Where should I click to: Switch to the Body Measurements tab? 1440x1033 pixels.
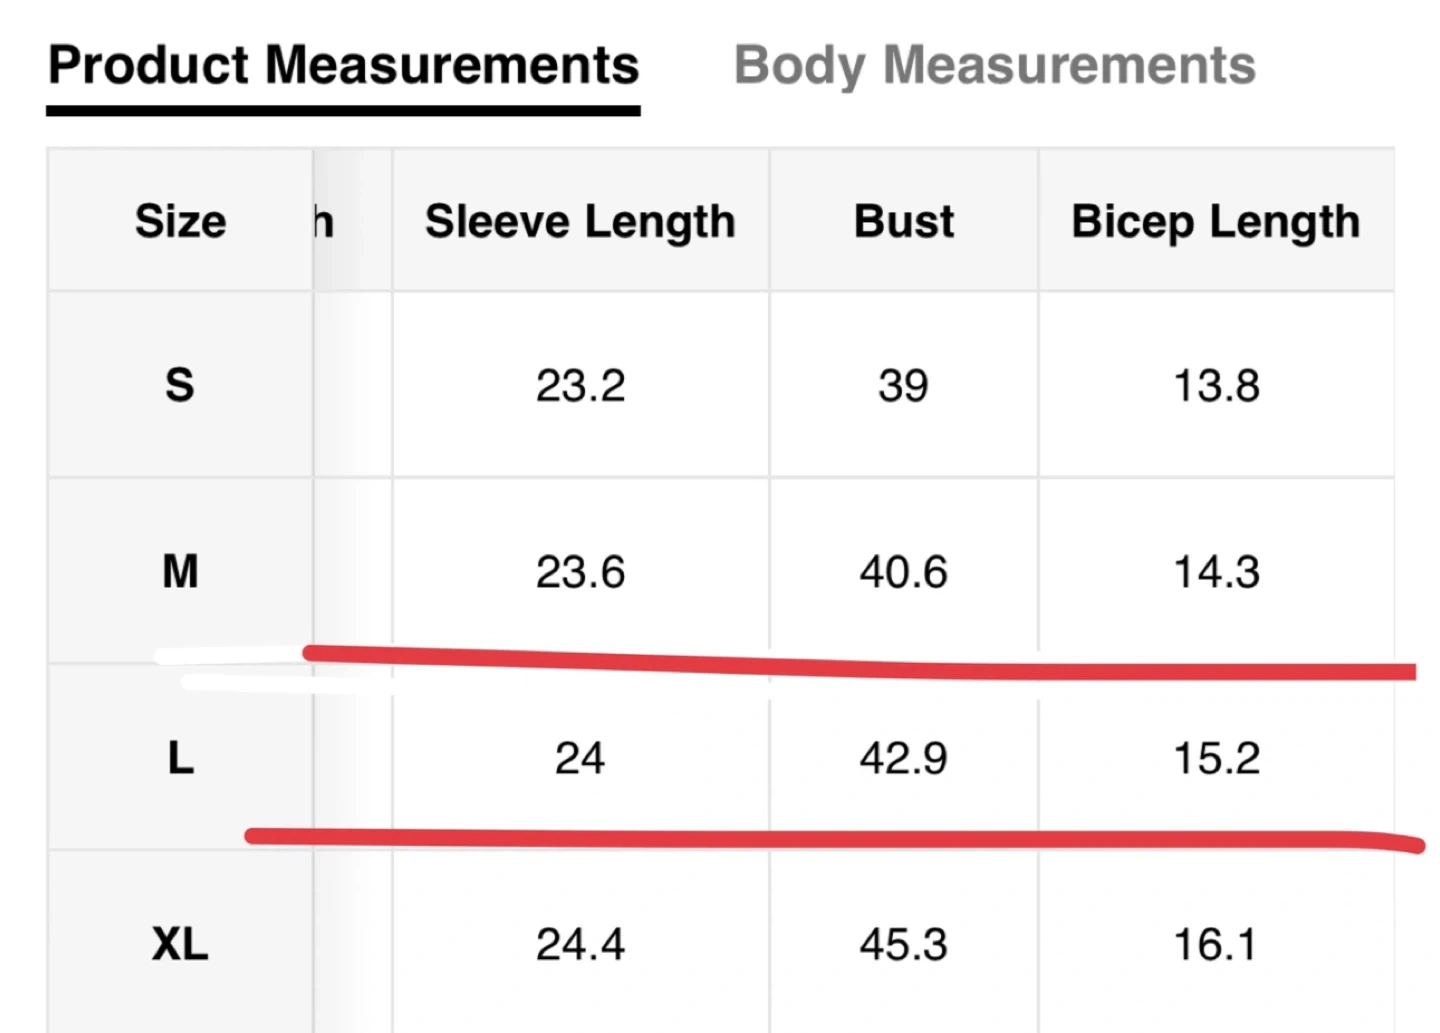pos(994,66)
